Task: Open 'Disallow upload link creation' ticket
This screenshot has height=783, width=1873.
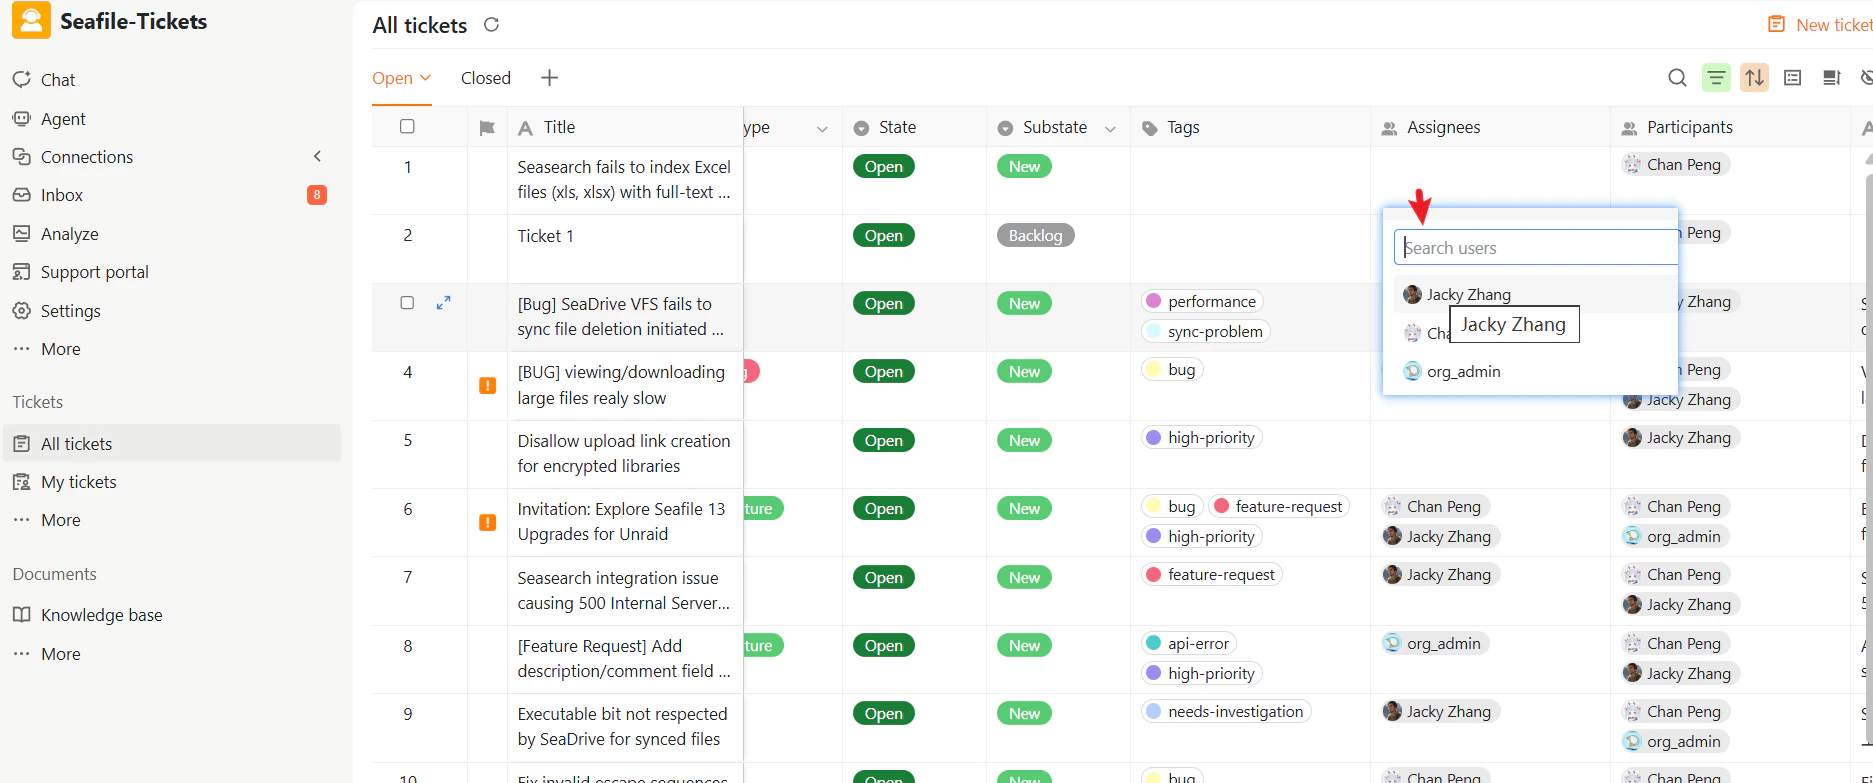Action: [624, 453]
